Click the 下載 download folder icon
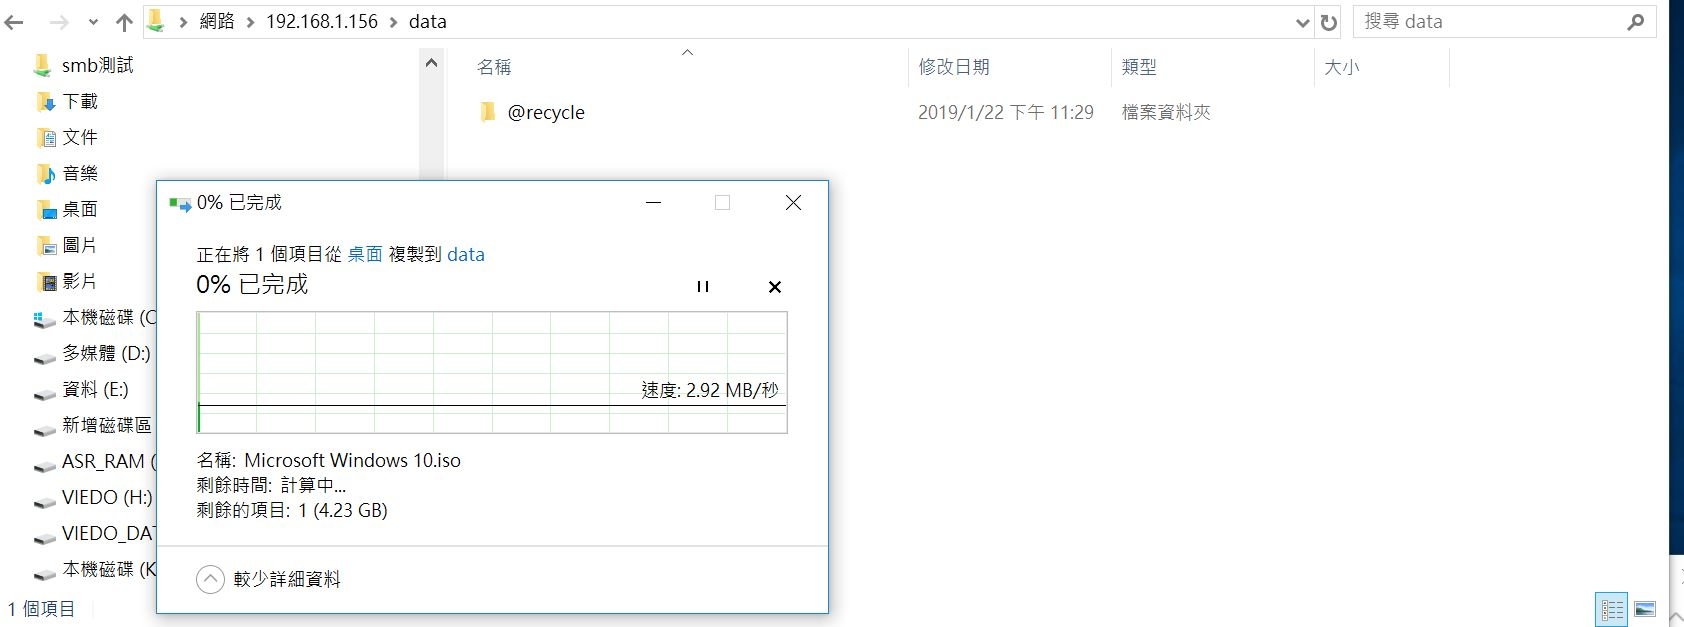Screen dimensions: 1684x627 pyautogui.click(x=46, y=102)
